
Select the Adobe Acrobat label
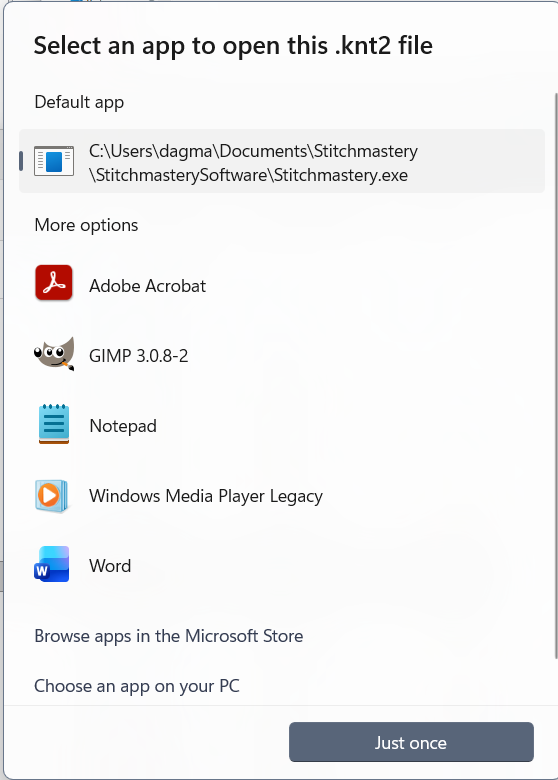tap(147, 286)
